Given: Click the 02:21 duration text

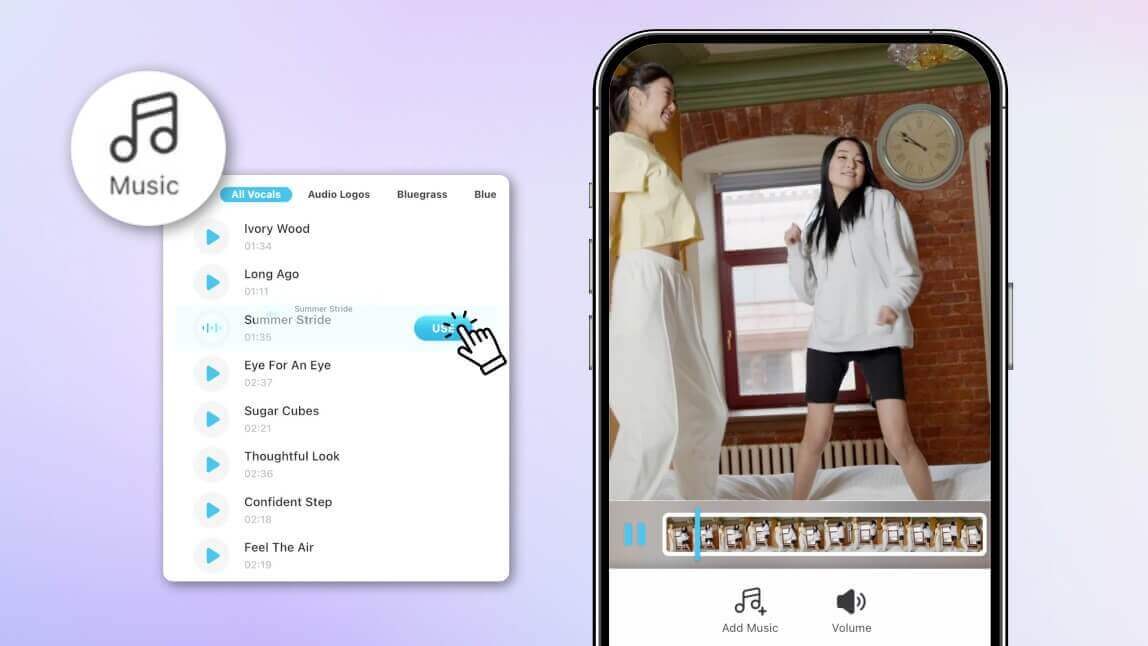Looking at the screenshot, I should 258,428.
